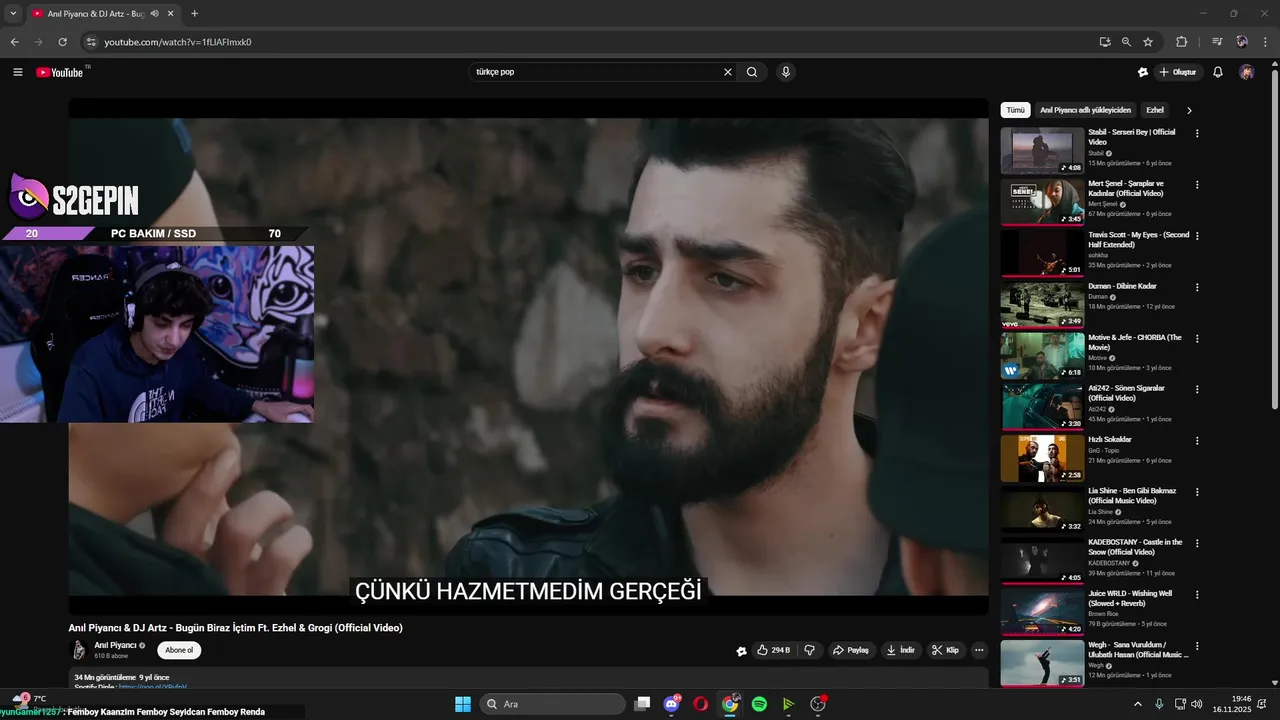Open 'Juice WRLD - Wishing Well' video title
Screen dimensions: 1280x720
coord(1130,598)
